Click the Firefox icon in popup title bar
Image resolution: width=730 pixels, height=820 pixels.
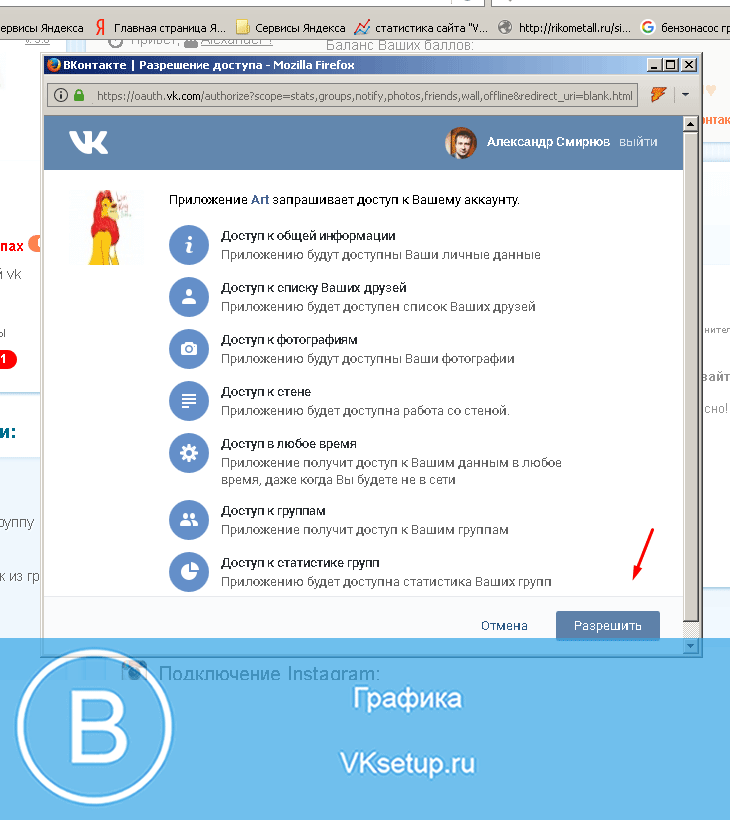(x=53, y=65)
